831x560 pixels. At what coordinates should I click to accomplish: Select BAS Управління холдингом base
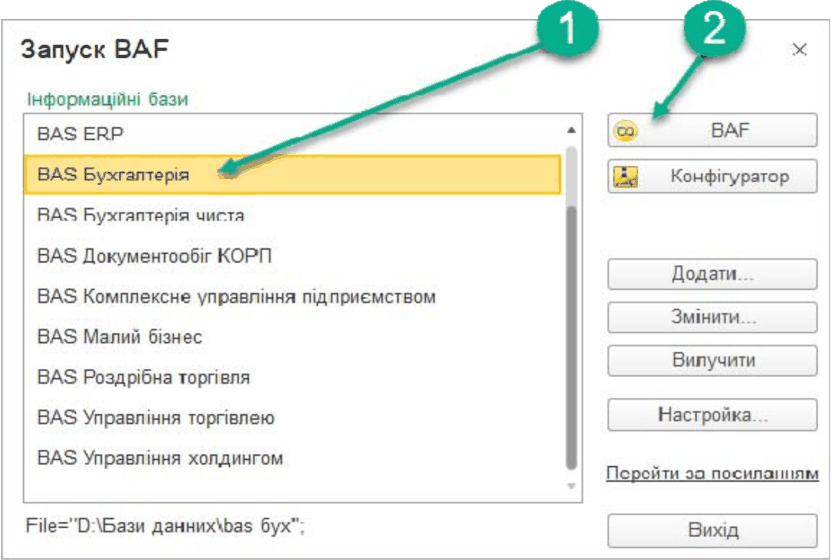293,458
